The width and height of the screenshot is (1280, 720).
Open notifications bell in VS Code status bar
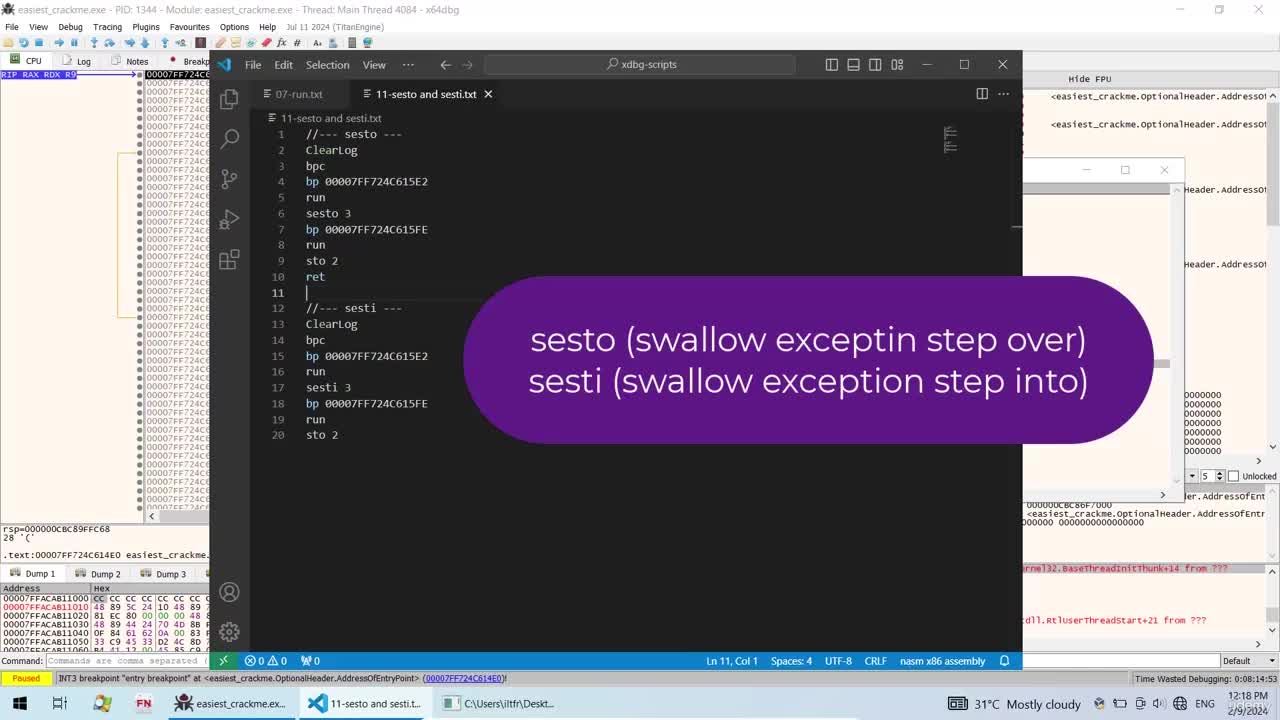click(1005, 660)
